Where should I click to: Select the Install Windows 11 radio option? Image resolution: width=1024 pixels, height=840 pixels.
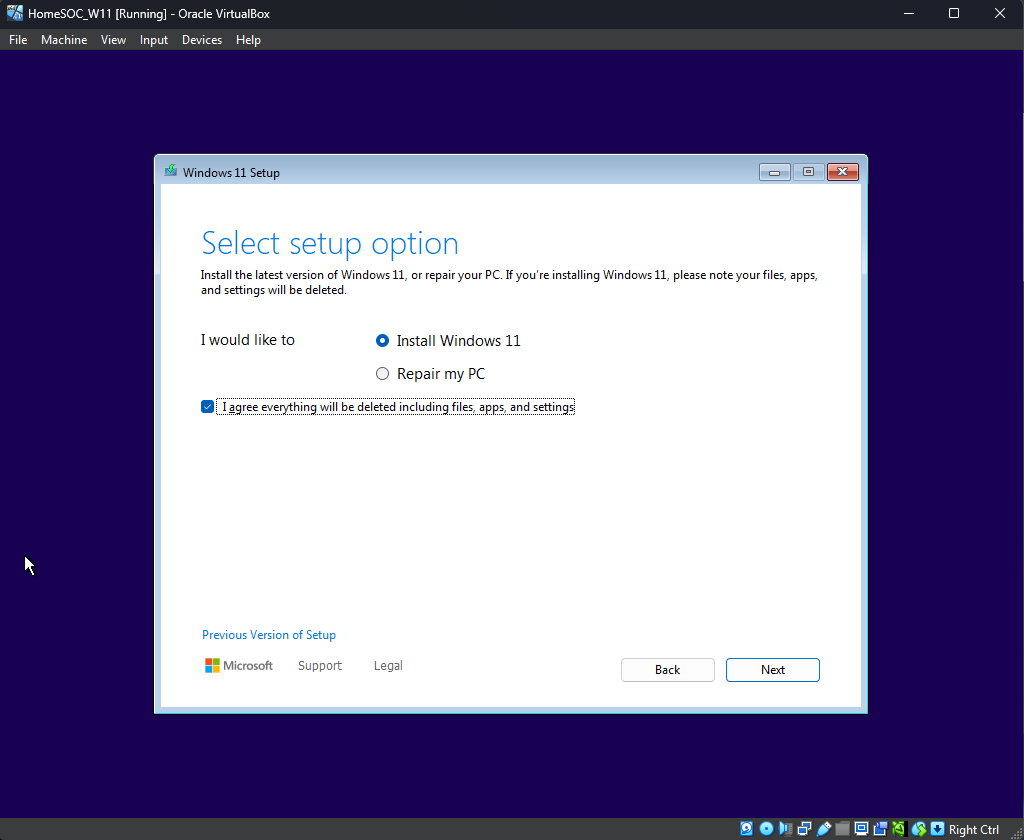point(382,340)
